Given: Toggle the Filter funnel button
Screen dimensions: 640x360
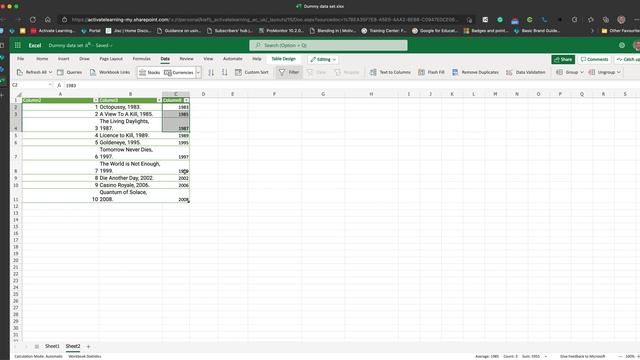Looking at the screenshot, I should coord(289,72).
